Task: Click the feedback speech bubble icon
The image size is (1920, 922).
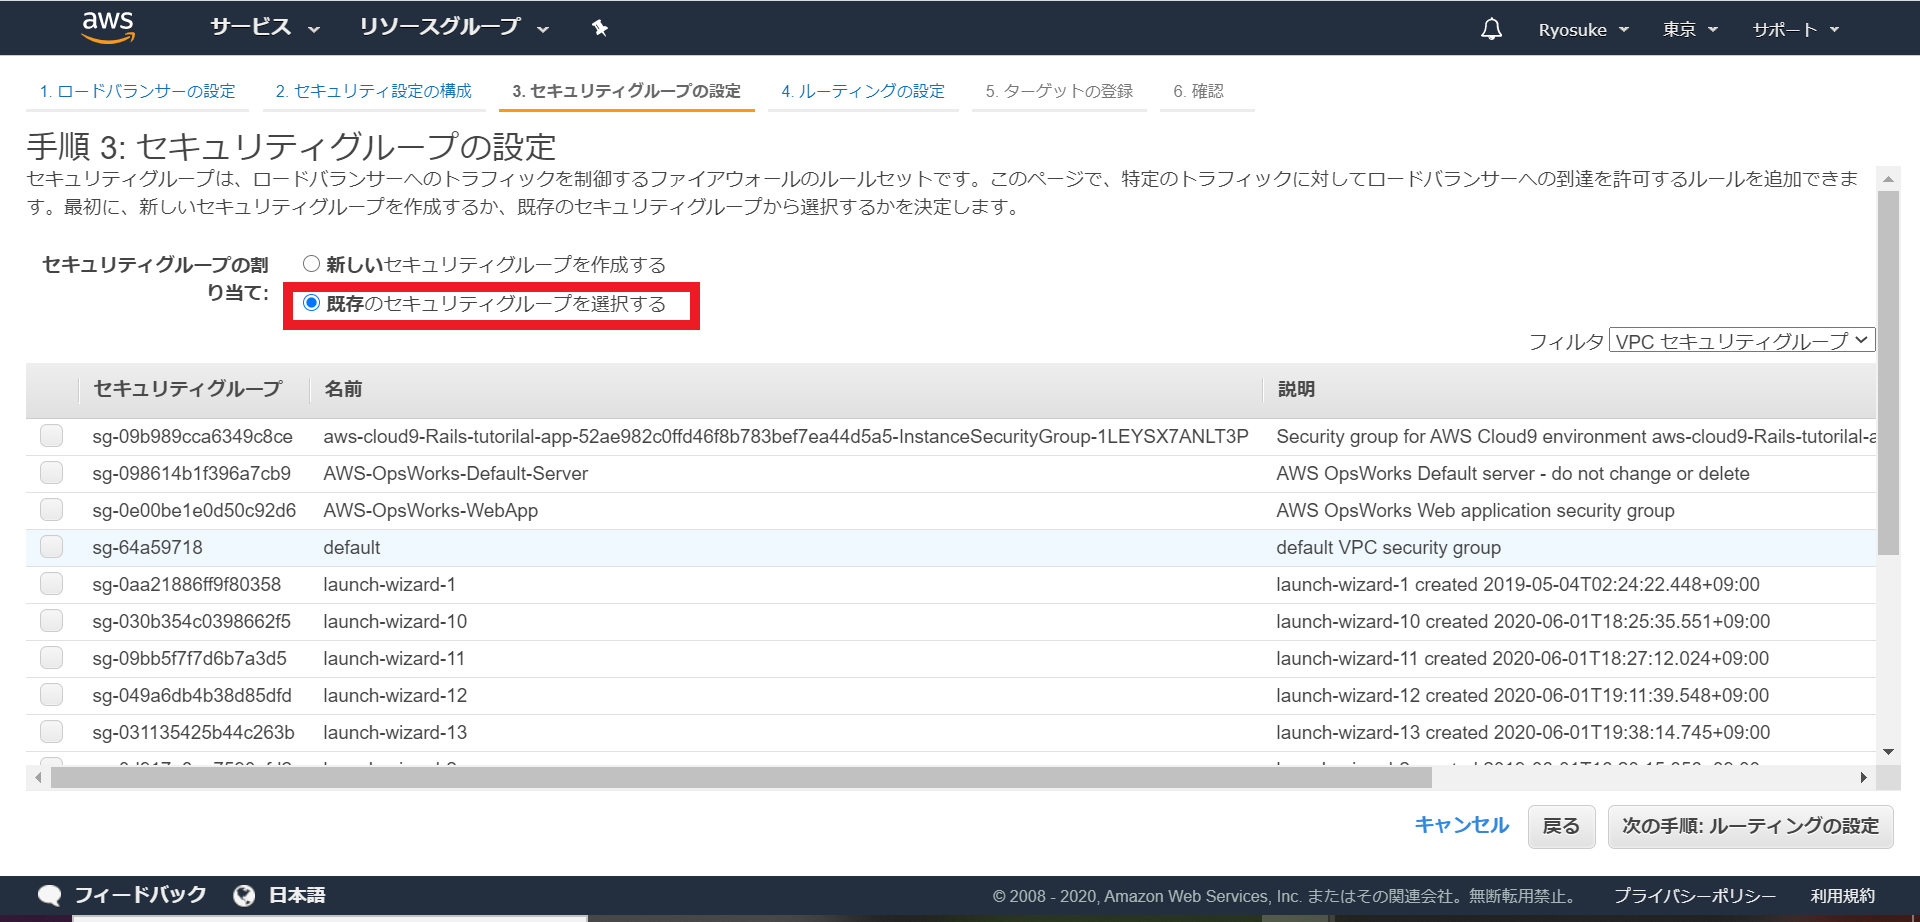Action: [x=49, y=895]
